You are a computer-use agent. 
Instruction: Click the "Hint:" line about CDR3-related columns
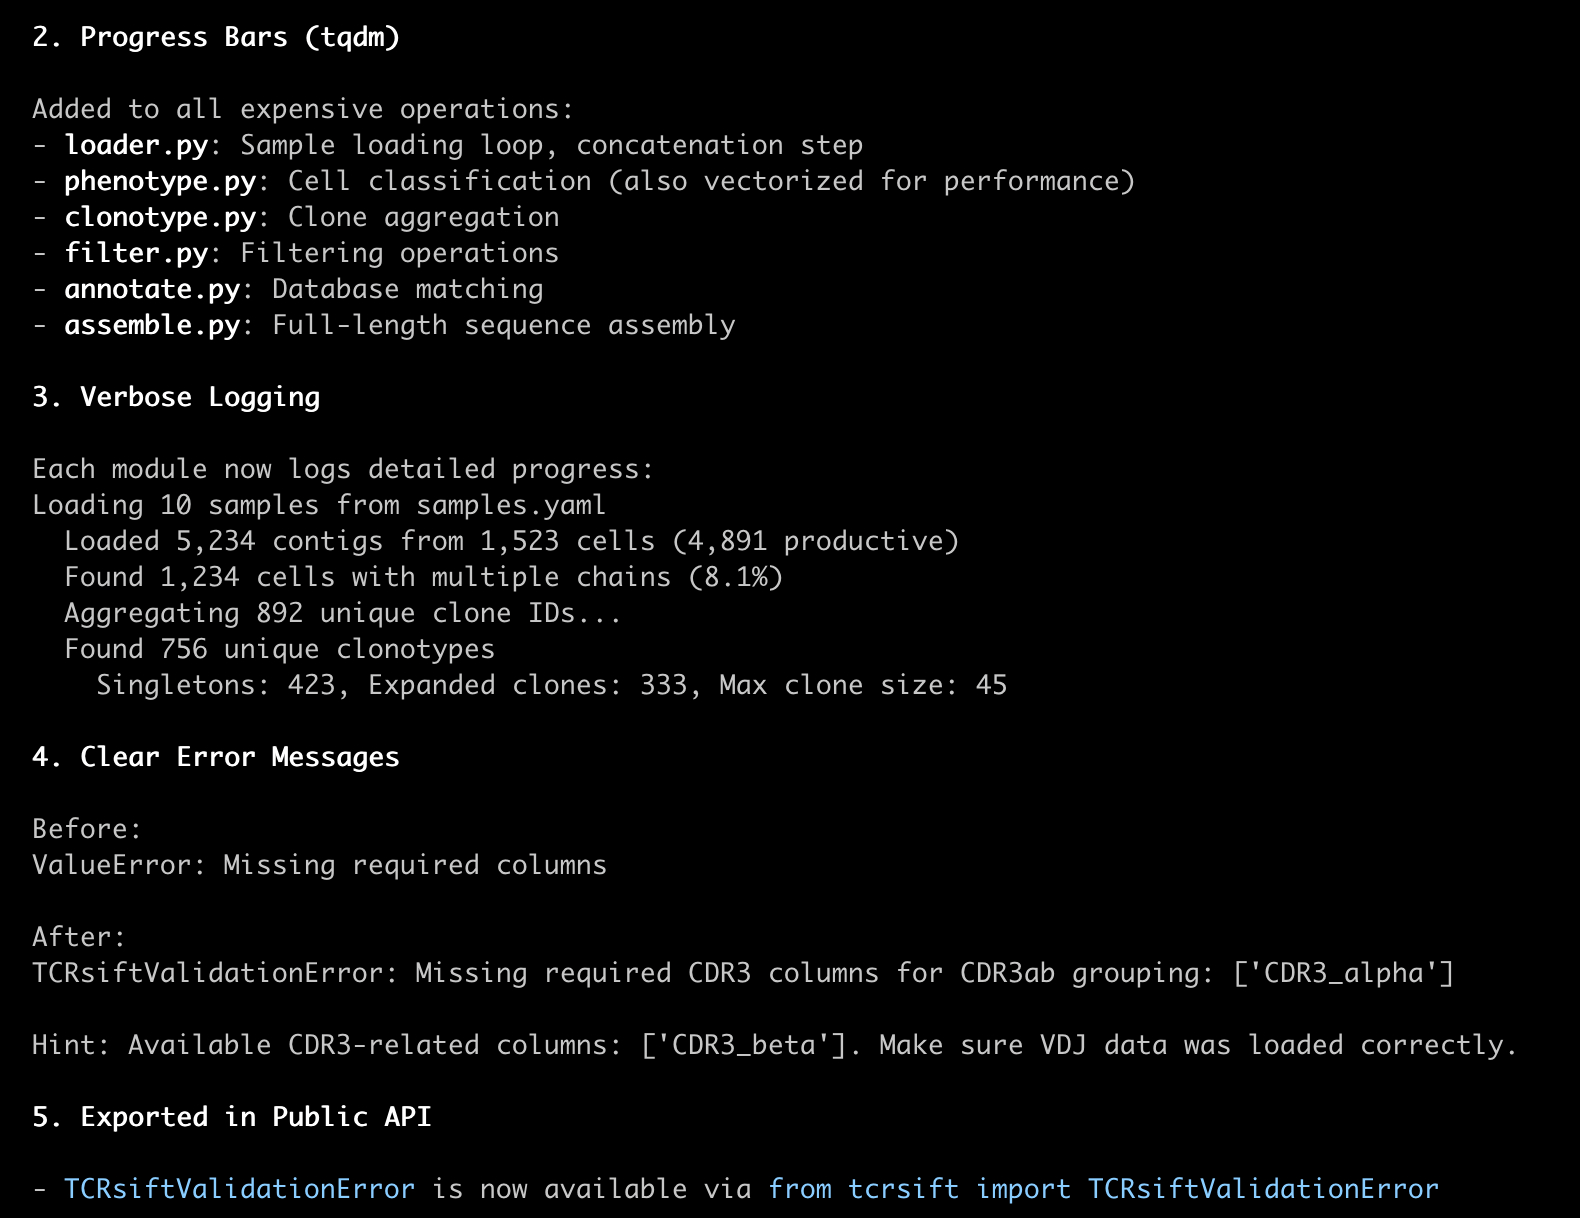click(x=774, y=1045)
